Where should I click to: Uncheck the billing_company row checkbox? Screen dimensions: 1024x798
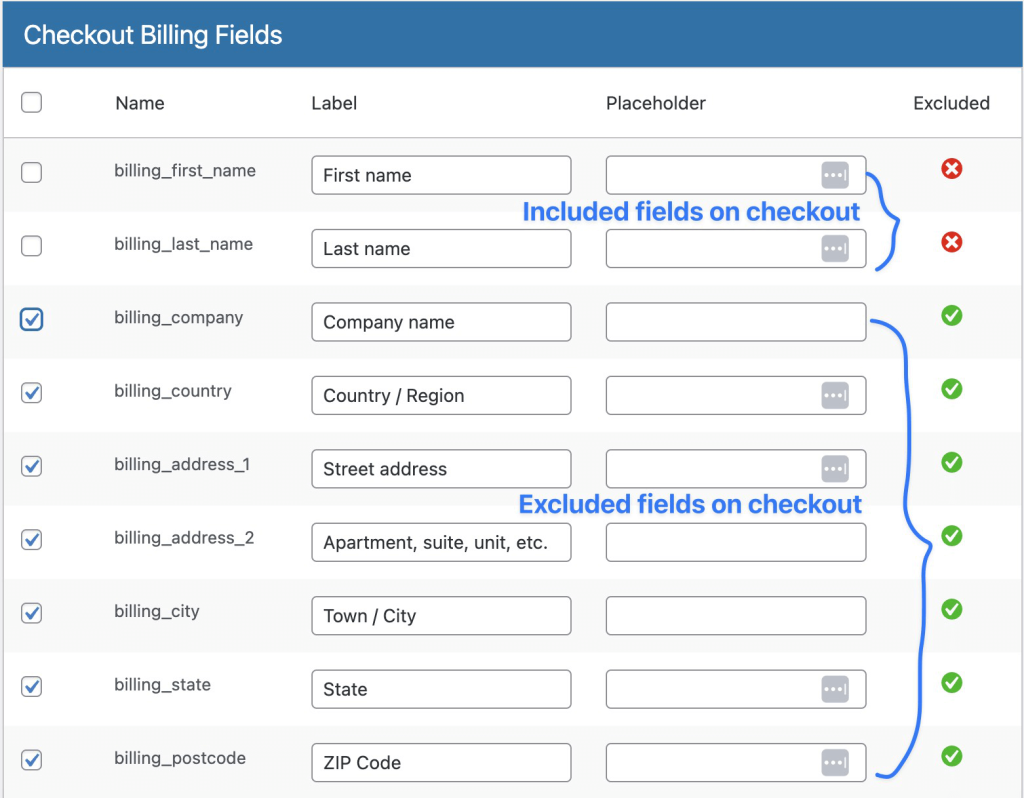click(x=31, y=319)
